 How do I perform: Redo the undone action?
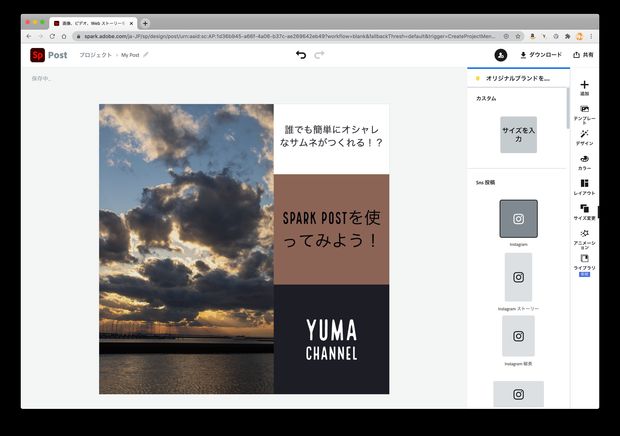319,55
